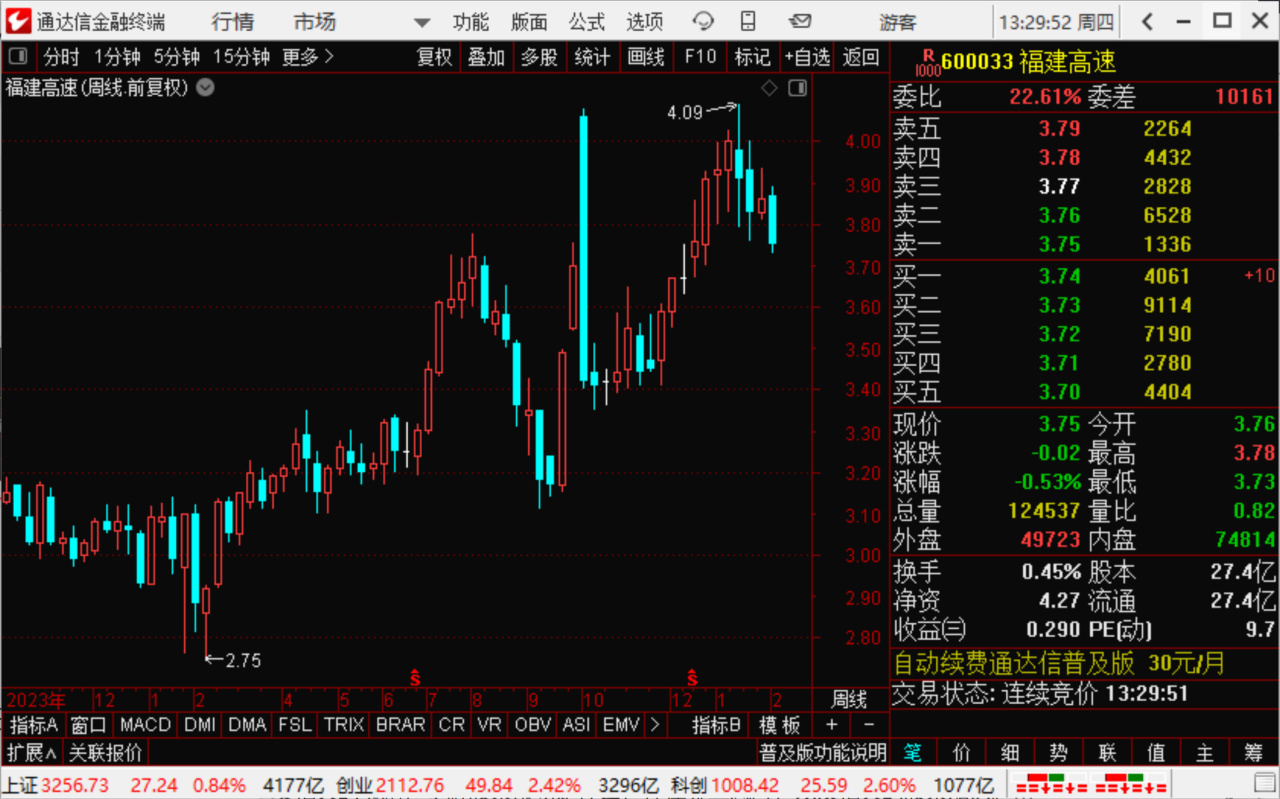Select the 15分钟 chart period

point(241,58)
